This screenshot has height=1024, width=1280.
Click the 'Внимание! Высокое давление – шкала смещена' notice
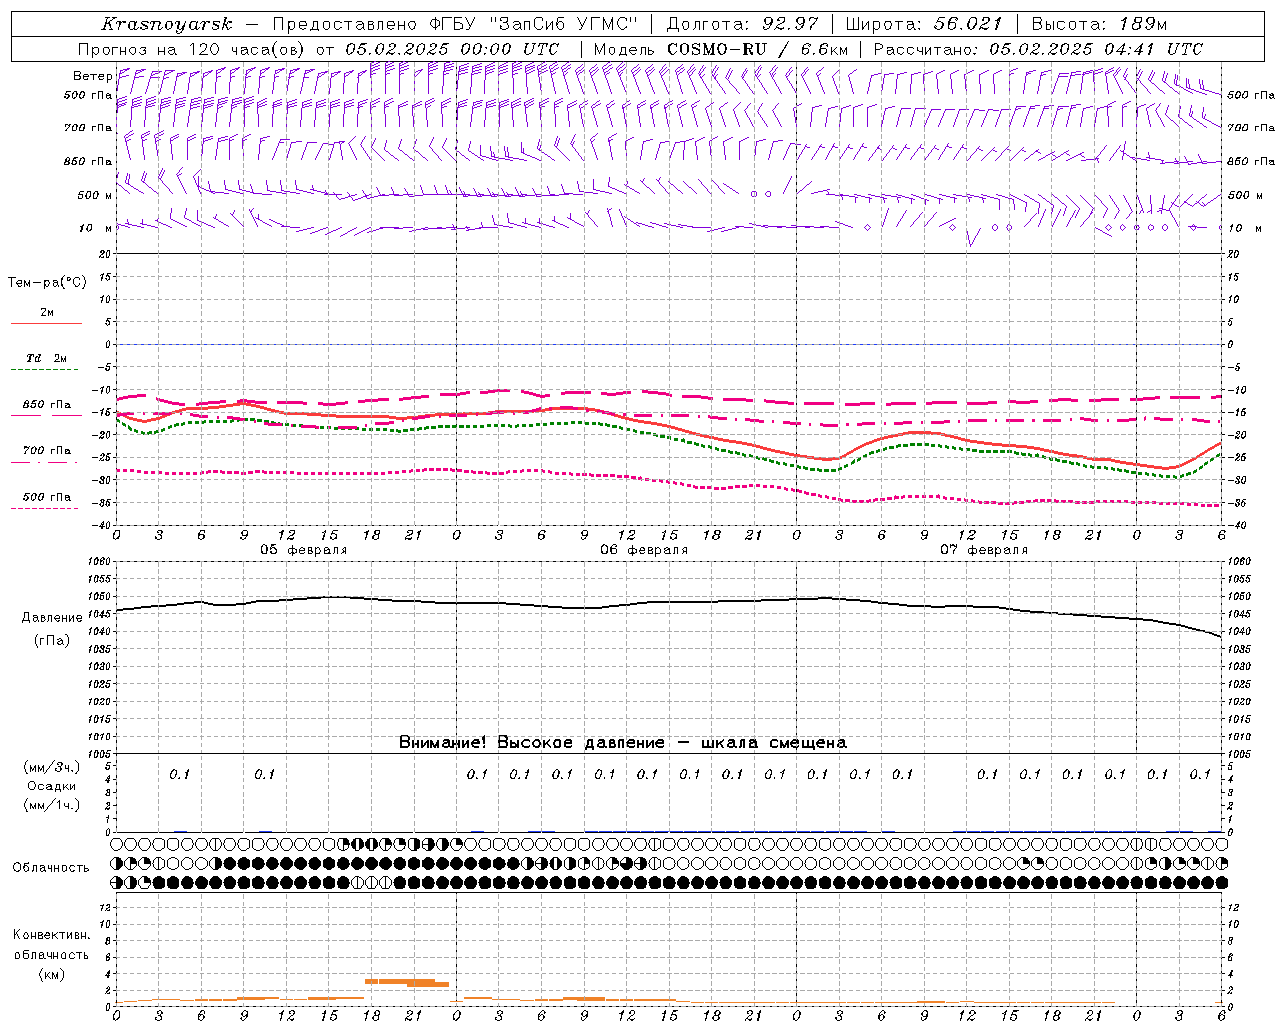pyautogui.click(x=623, y=742)
